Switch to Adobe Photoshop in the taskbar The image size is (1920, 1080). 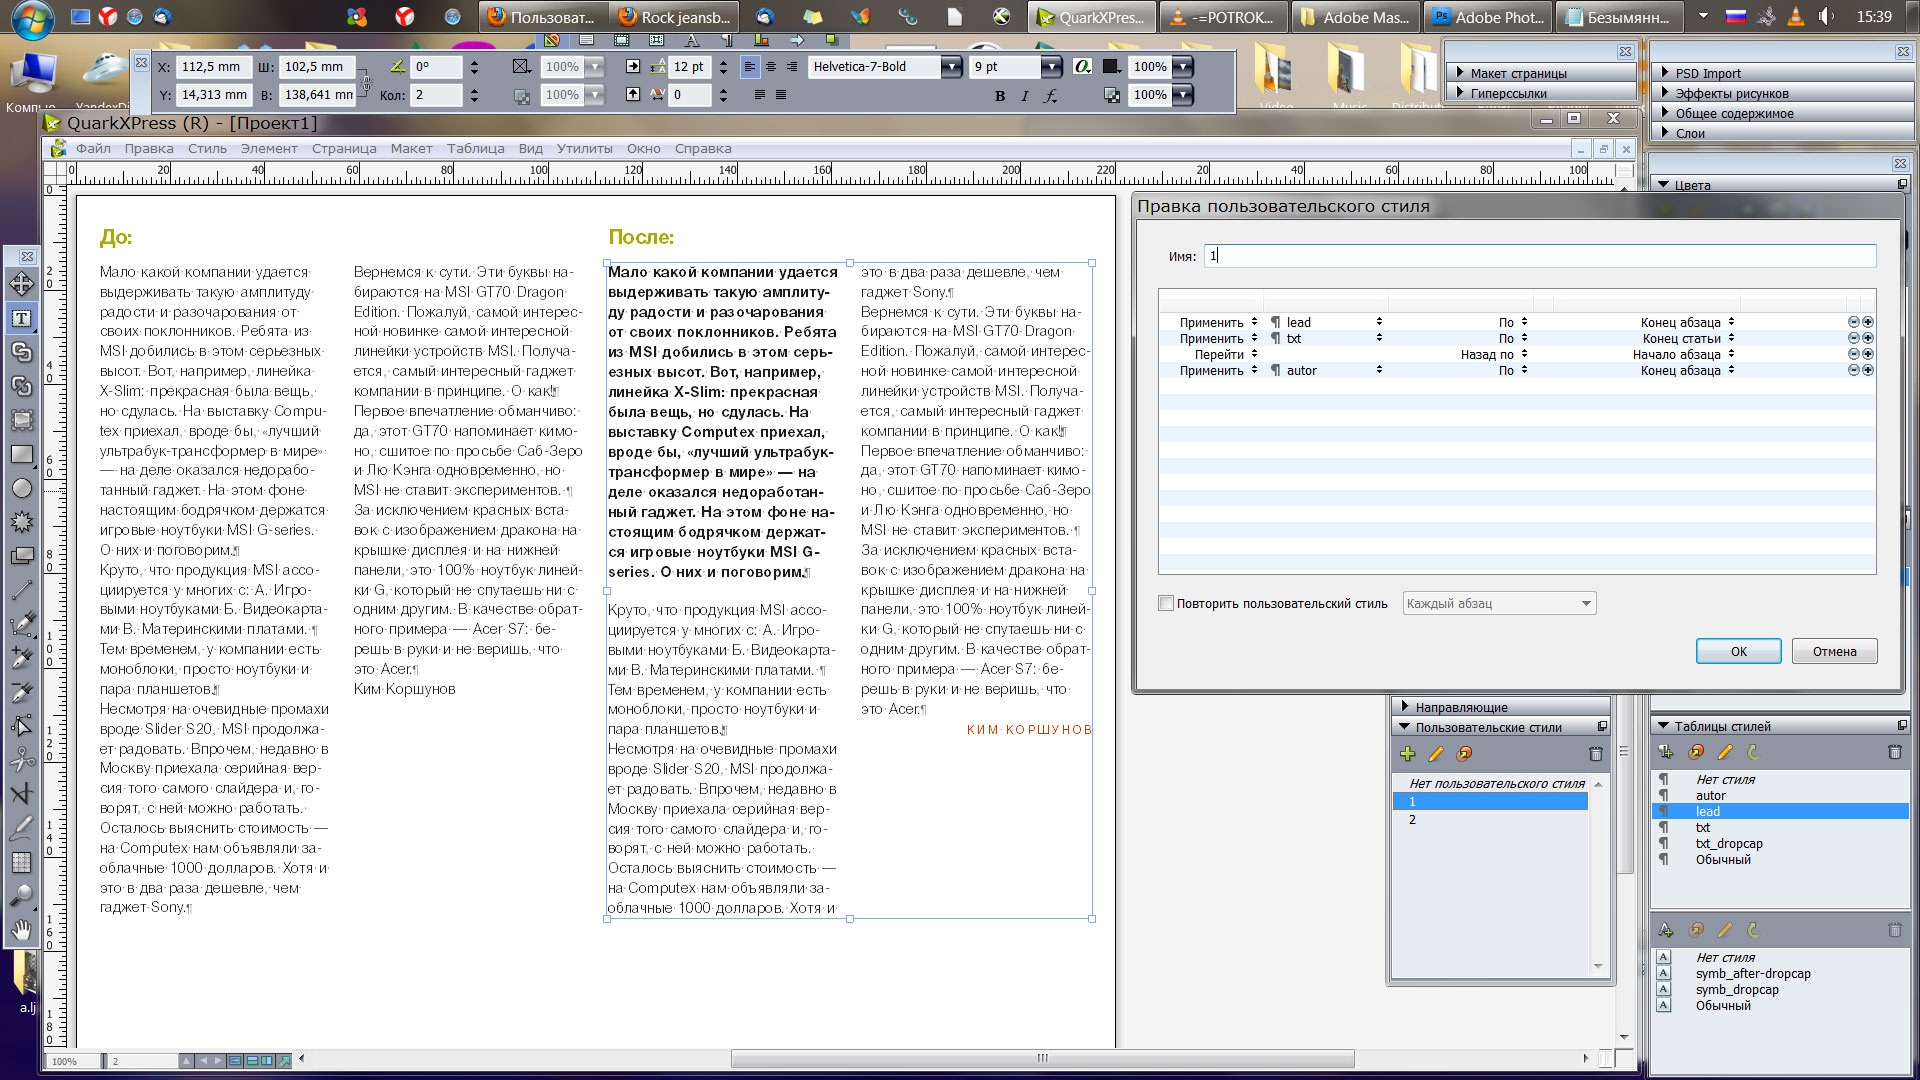coord(1490,17)
